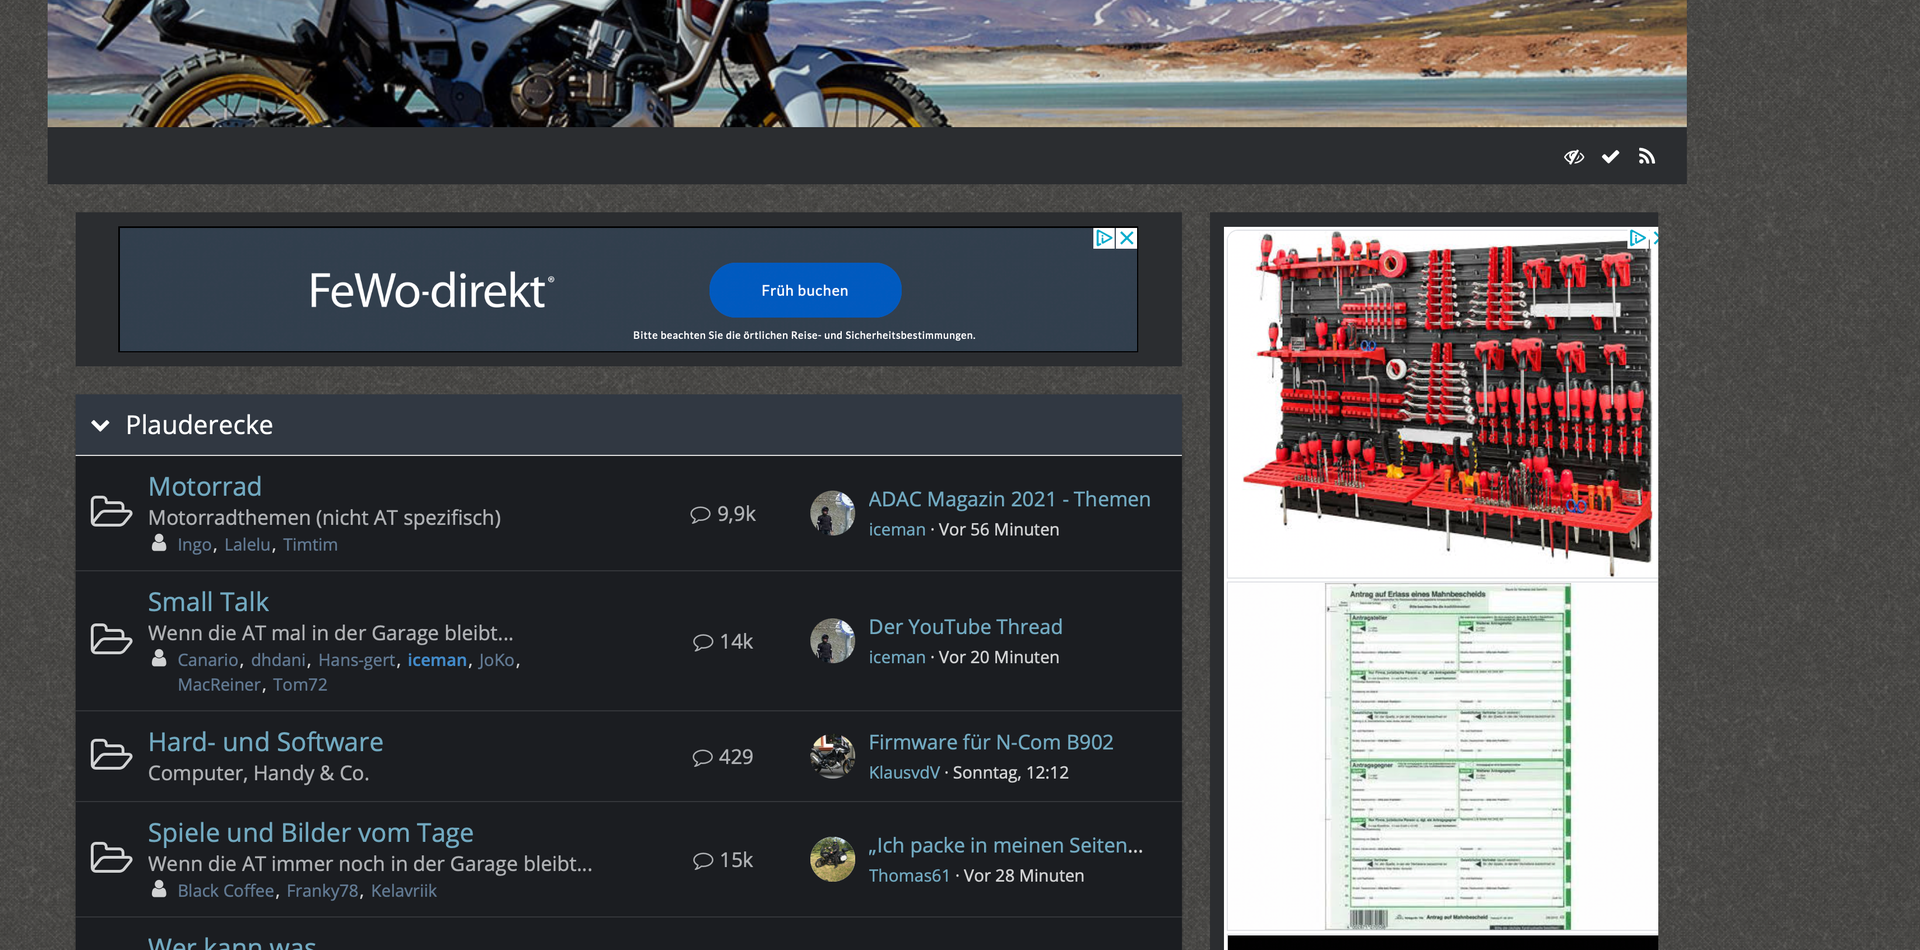Close the FeWo-direkt banner ad

point(1127,238)
